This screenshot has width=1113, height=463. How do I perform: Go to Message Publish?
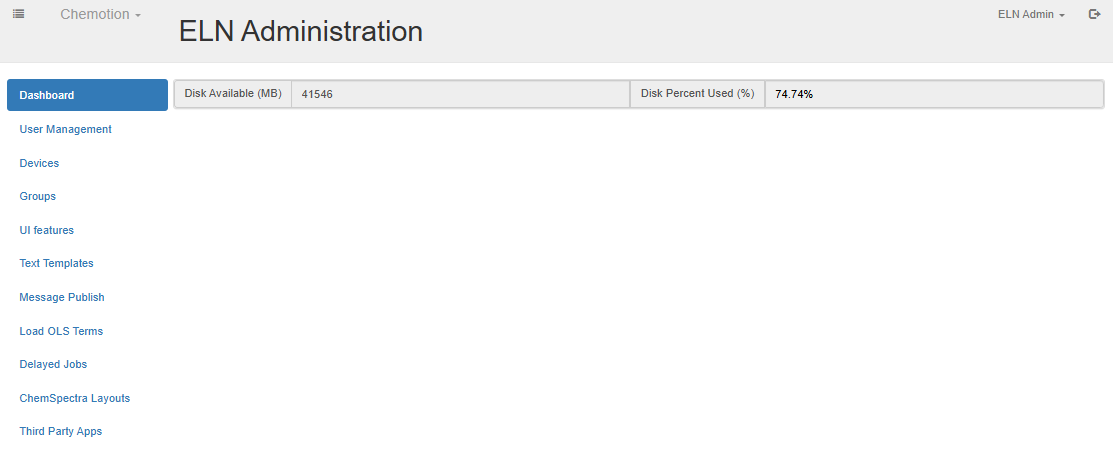(62, 297)
